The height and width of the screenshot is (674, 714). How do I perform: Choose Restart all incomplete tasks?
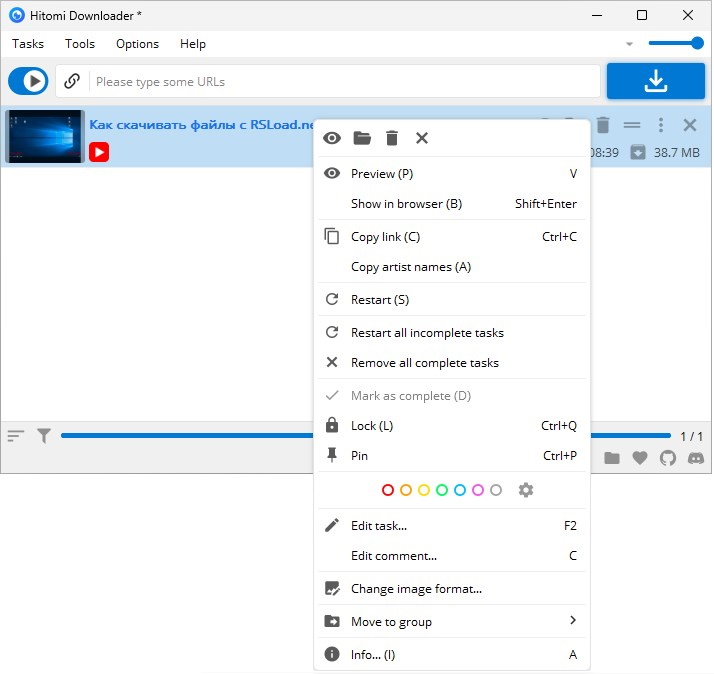pos(451,333)
